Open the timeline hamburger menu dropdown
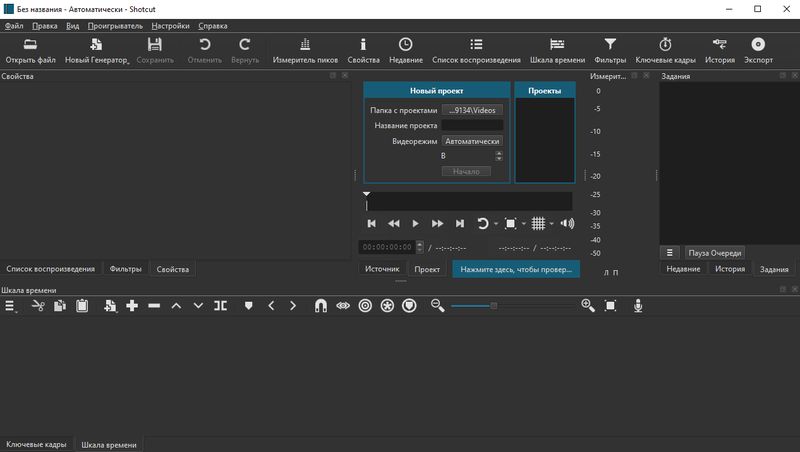The width and height of the screenshot is (800, 452). pos(11,306)
